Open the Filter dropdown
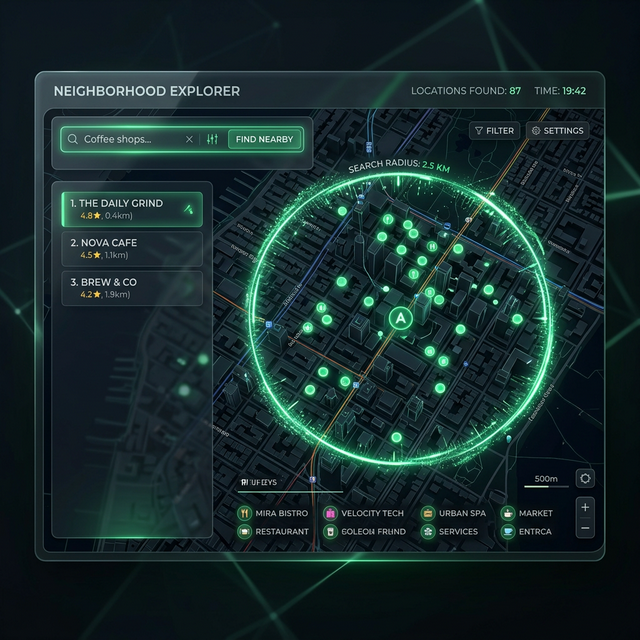The height and width of the screenshot is (640, 640). pyautogui.click(x=494, y=130)
